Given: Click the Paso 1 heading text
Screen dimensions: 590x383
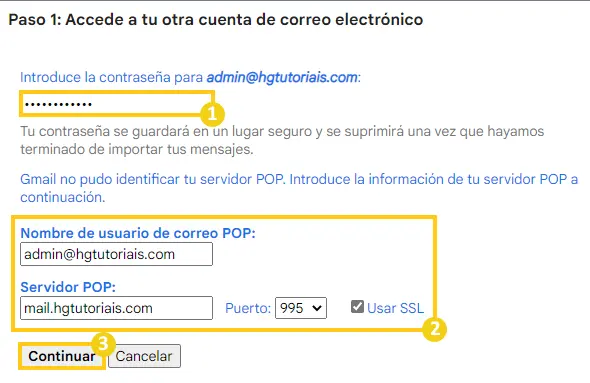Looking at the screenshot, I should click(216, 20).
